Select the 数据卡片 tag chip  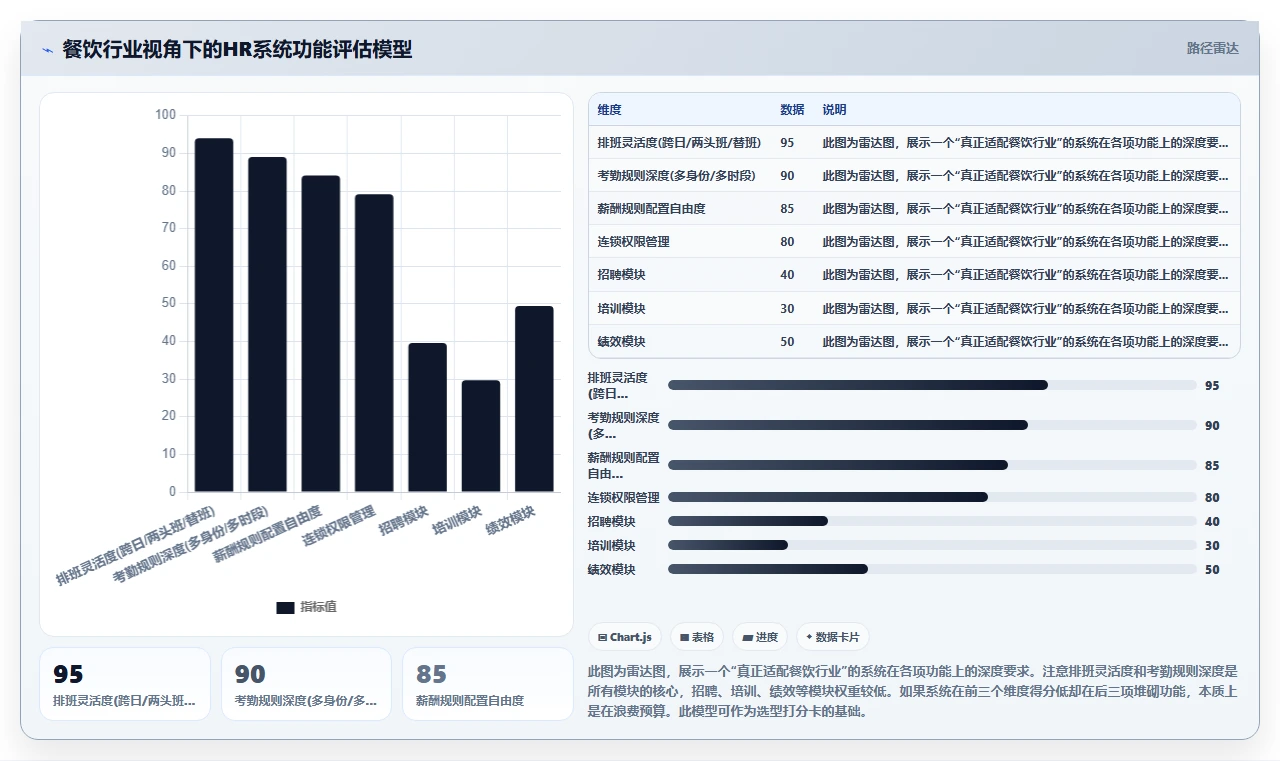832,637
